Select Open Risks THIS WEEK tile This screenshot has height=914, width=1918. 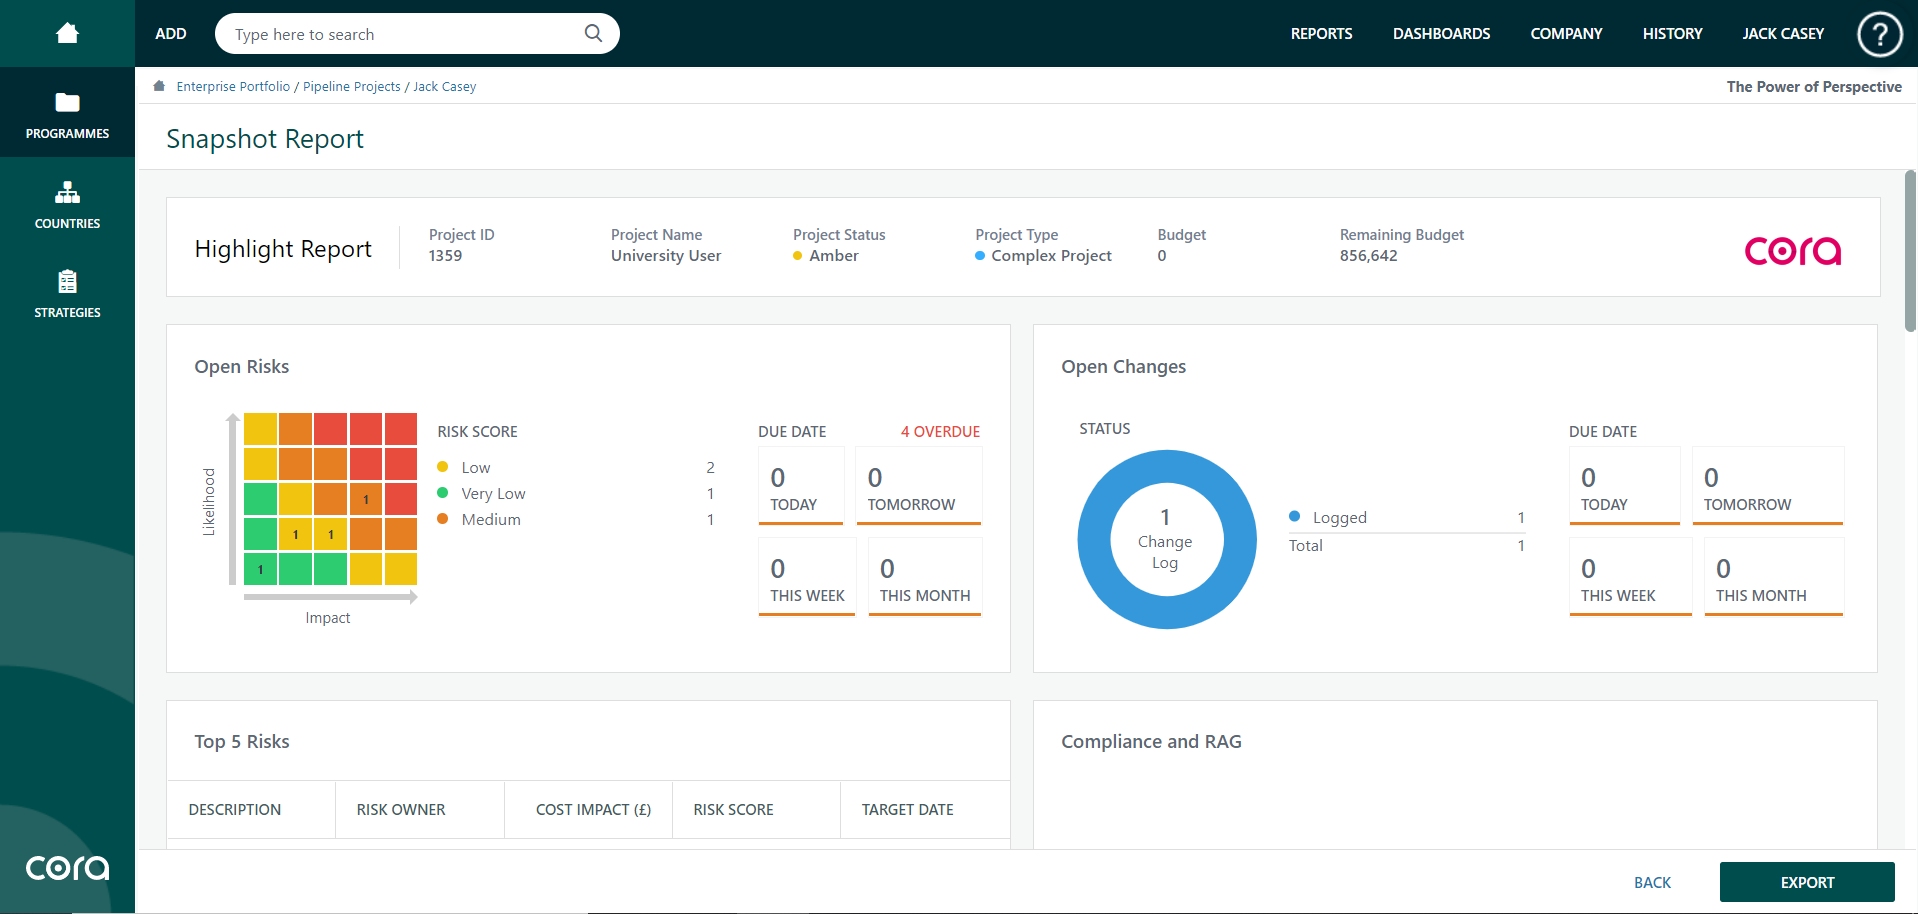coord(807,577)
